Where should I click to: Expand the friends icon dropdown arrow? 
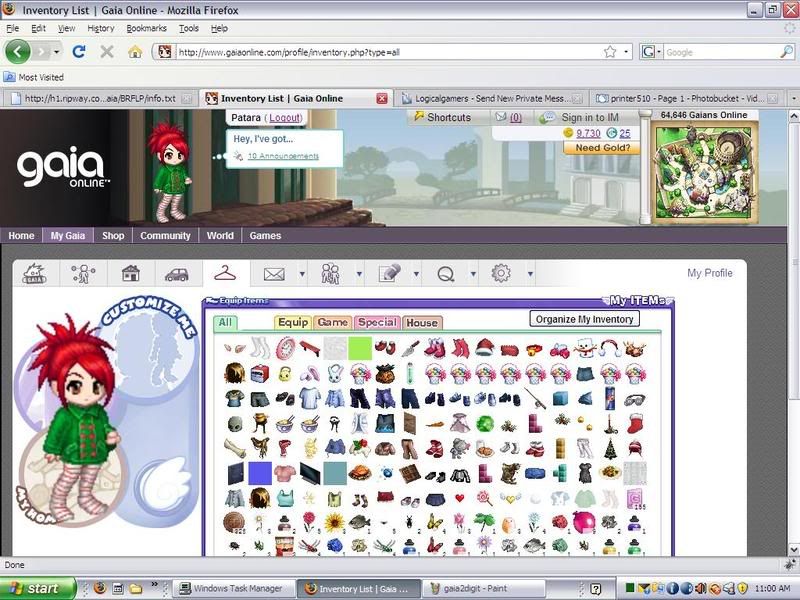coord(359,274)
